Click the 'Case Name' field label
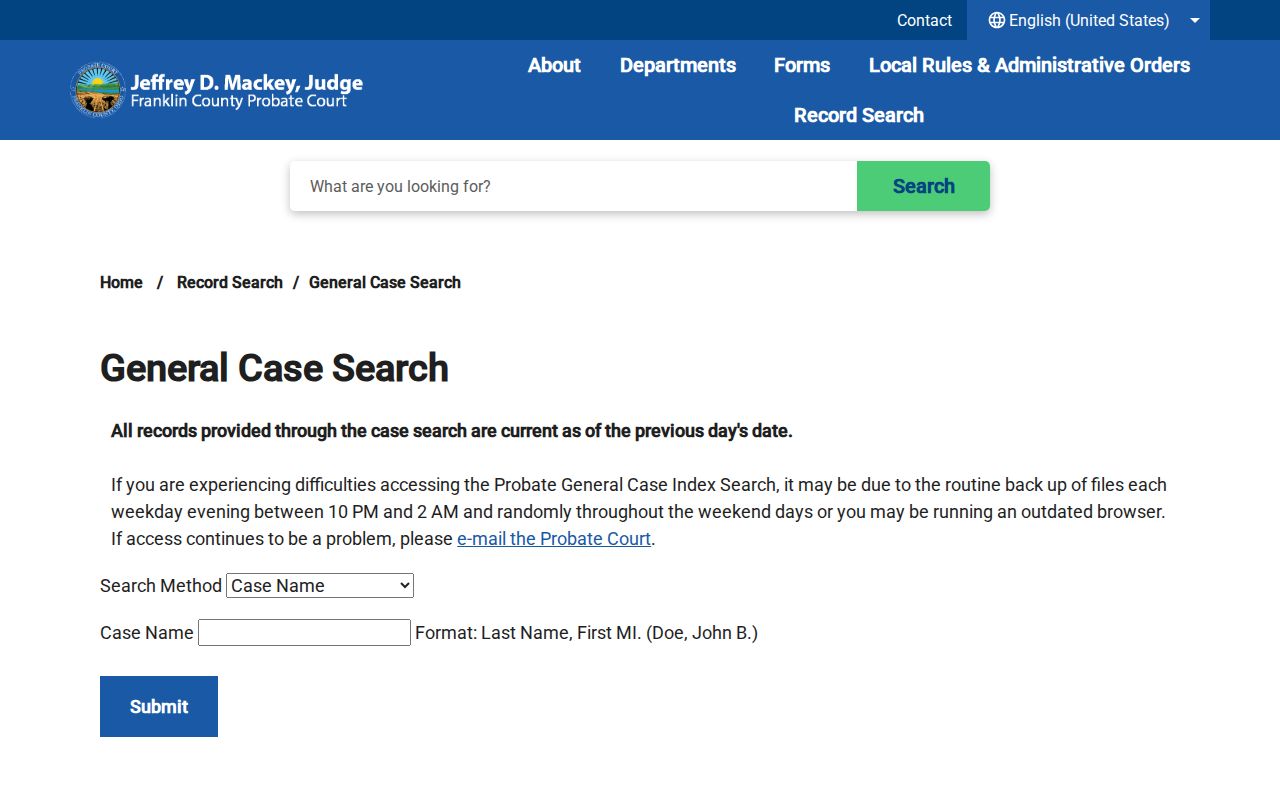 tap(147, 633)
